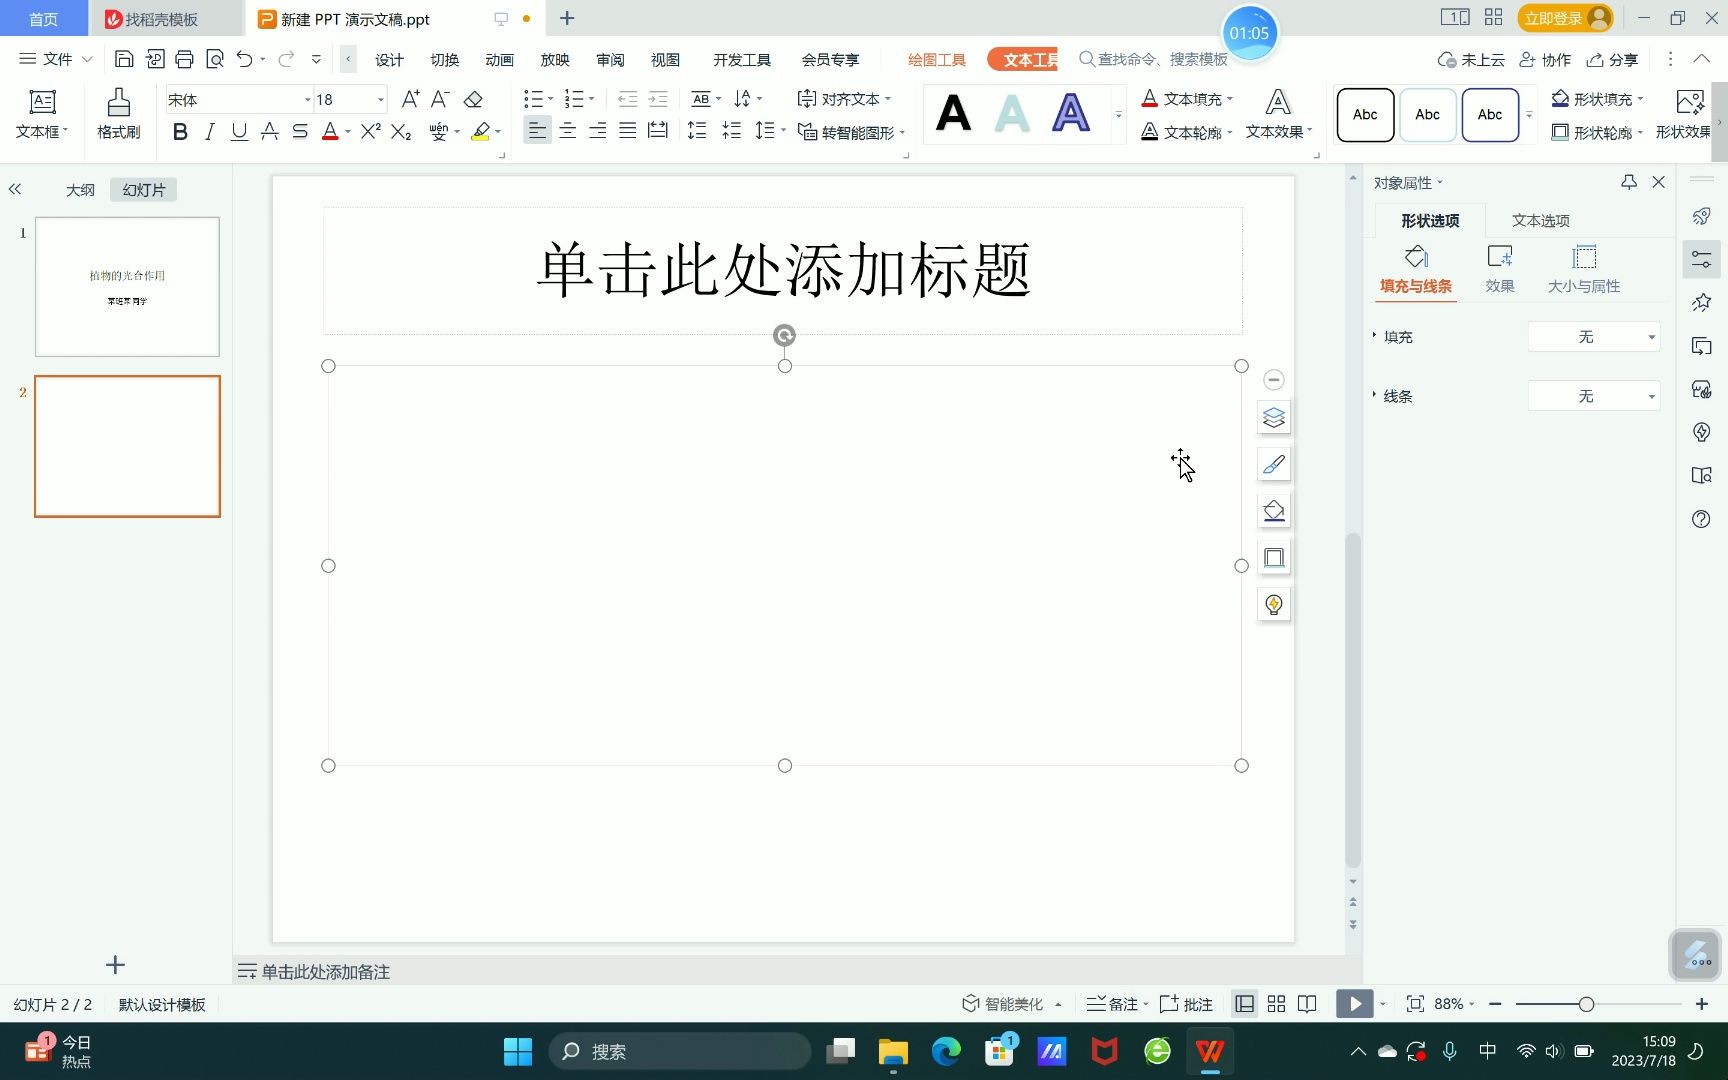The image size is (1728, 1080).
Task: Clear formatting with the eraser icon
Action: tap(473, 99)
